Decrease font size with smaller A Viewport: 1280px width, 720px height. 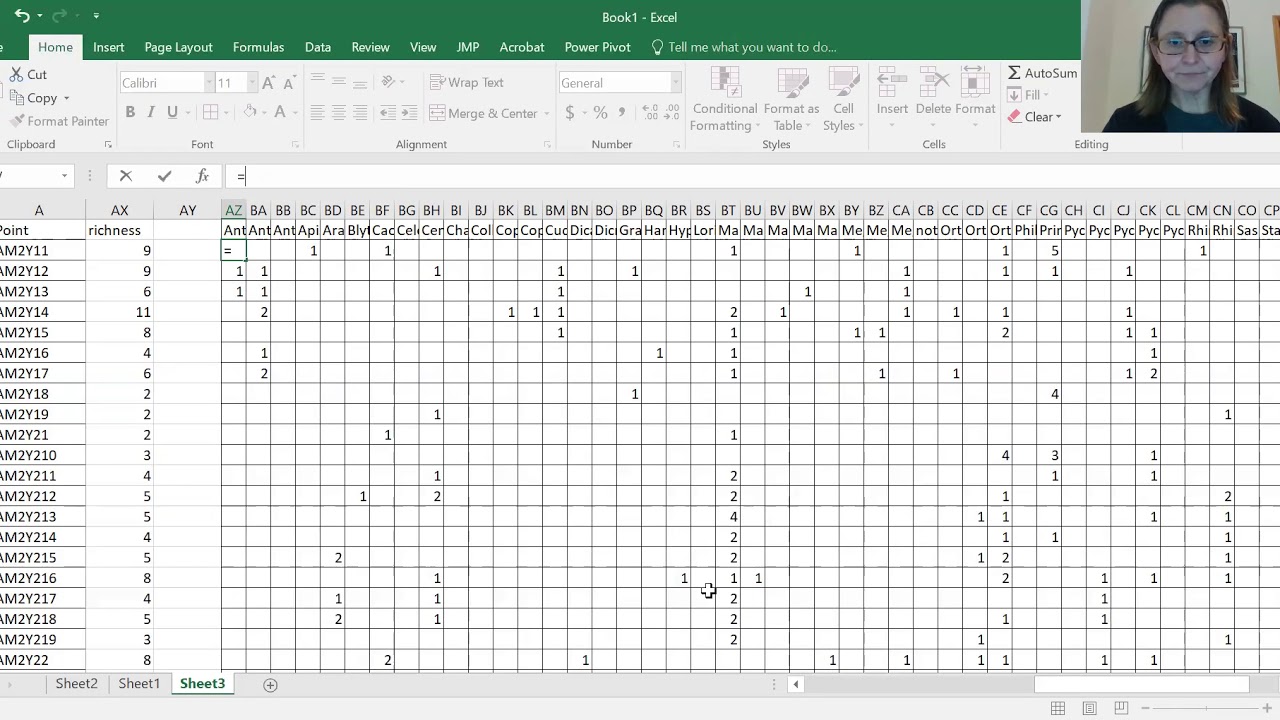pos(288,83)
